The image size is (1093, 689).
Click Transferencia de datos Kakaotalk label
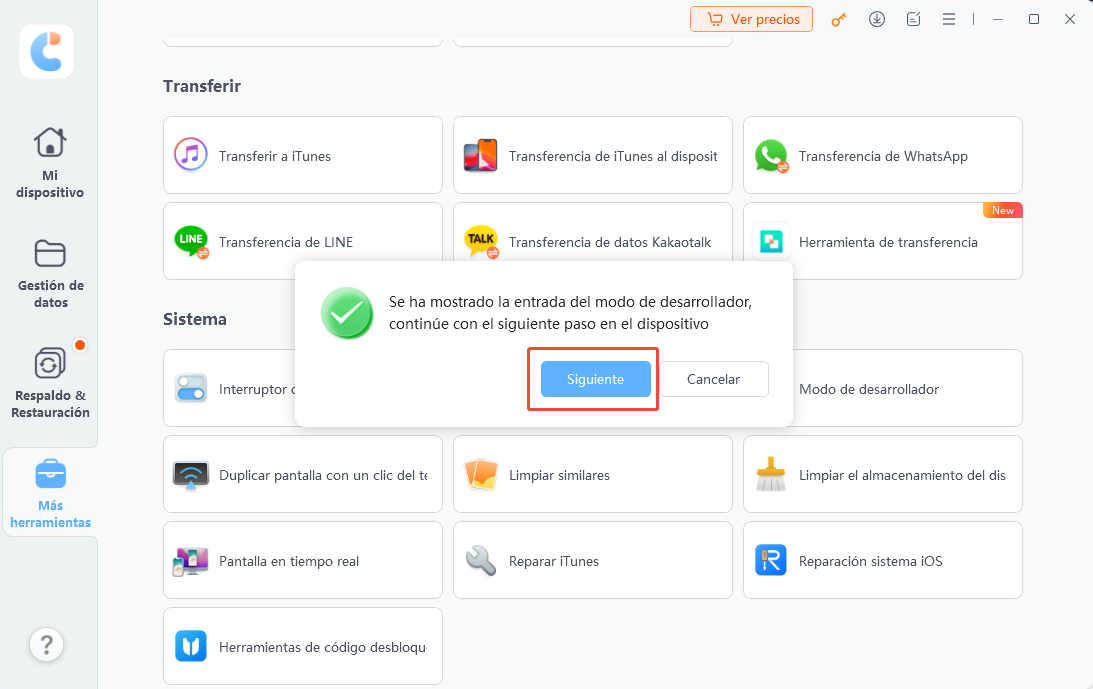point(610,242)
